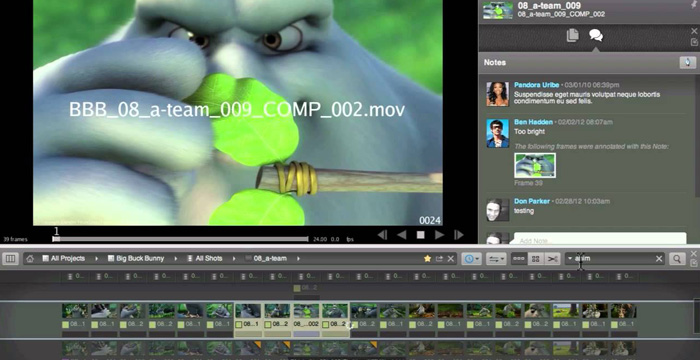
Task: Click the playback scrub bar
Action: pos(180,239)
